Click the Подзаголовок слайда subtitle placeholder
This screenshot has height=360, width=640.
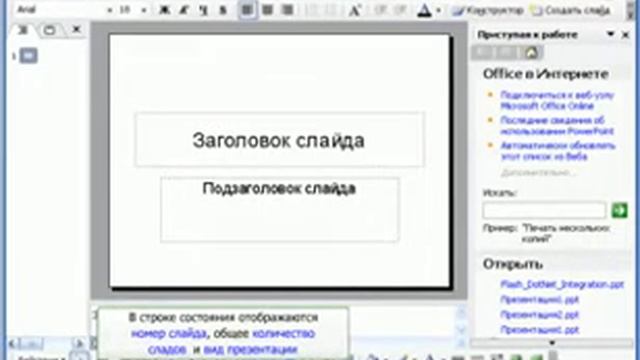280,210
